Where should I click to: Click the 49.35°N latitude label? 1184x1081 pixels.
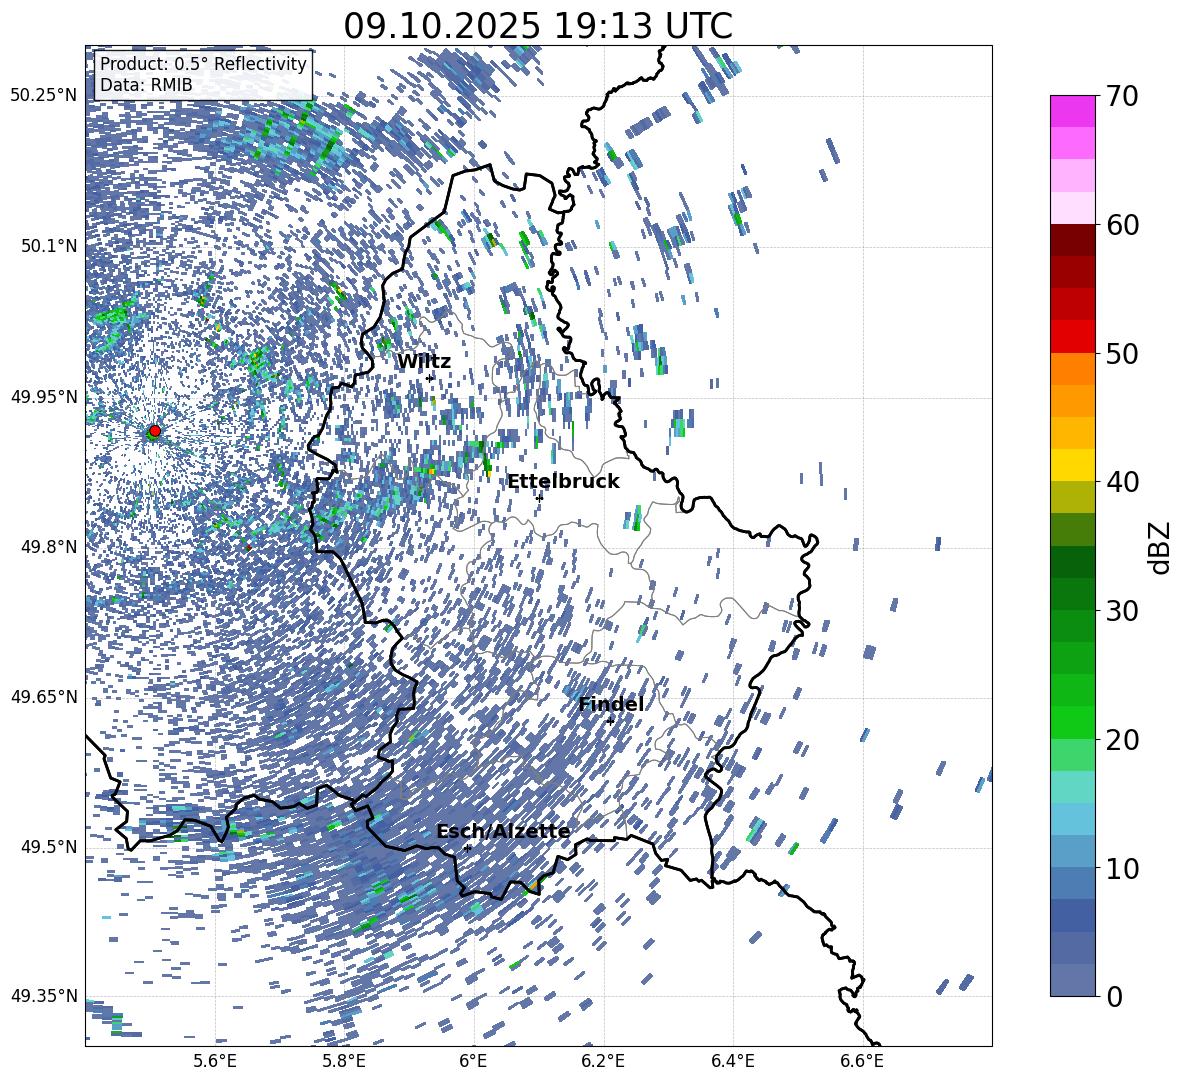[x=44, y=996]
